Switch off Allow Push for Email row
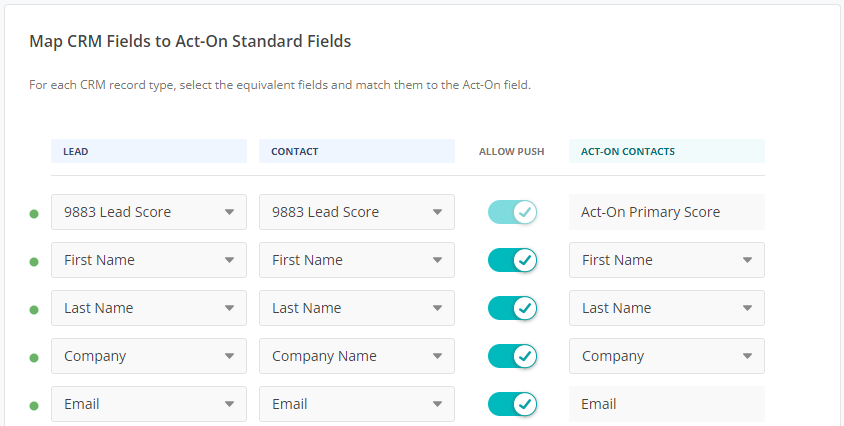 point(512,404)
